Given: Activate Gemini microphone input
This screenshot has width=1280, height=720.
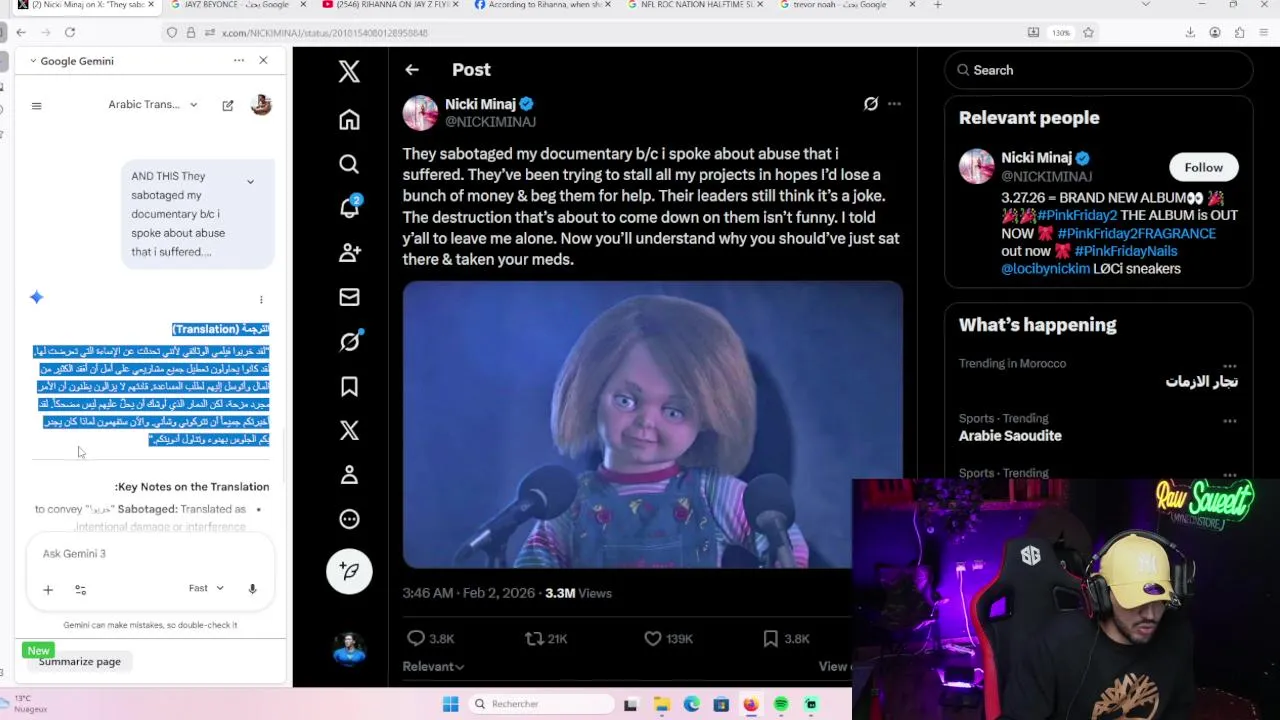Looking at the screenshot, I should coord(252,589).
